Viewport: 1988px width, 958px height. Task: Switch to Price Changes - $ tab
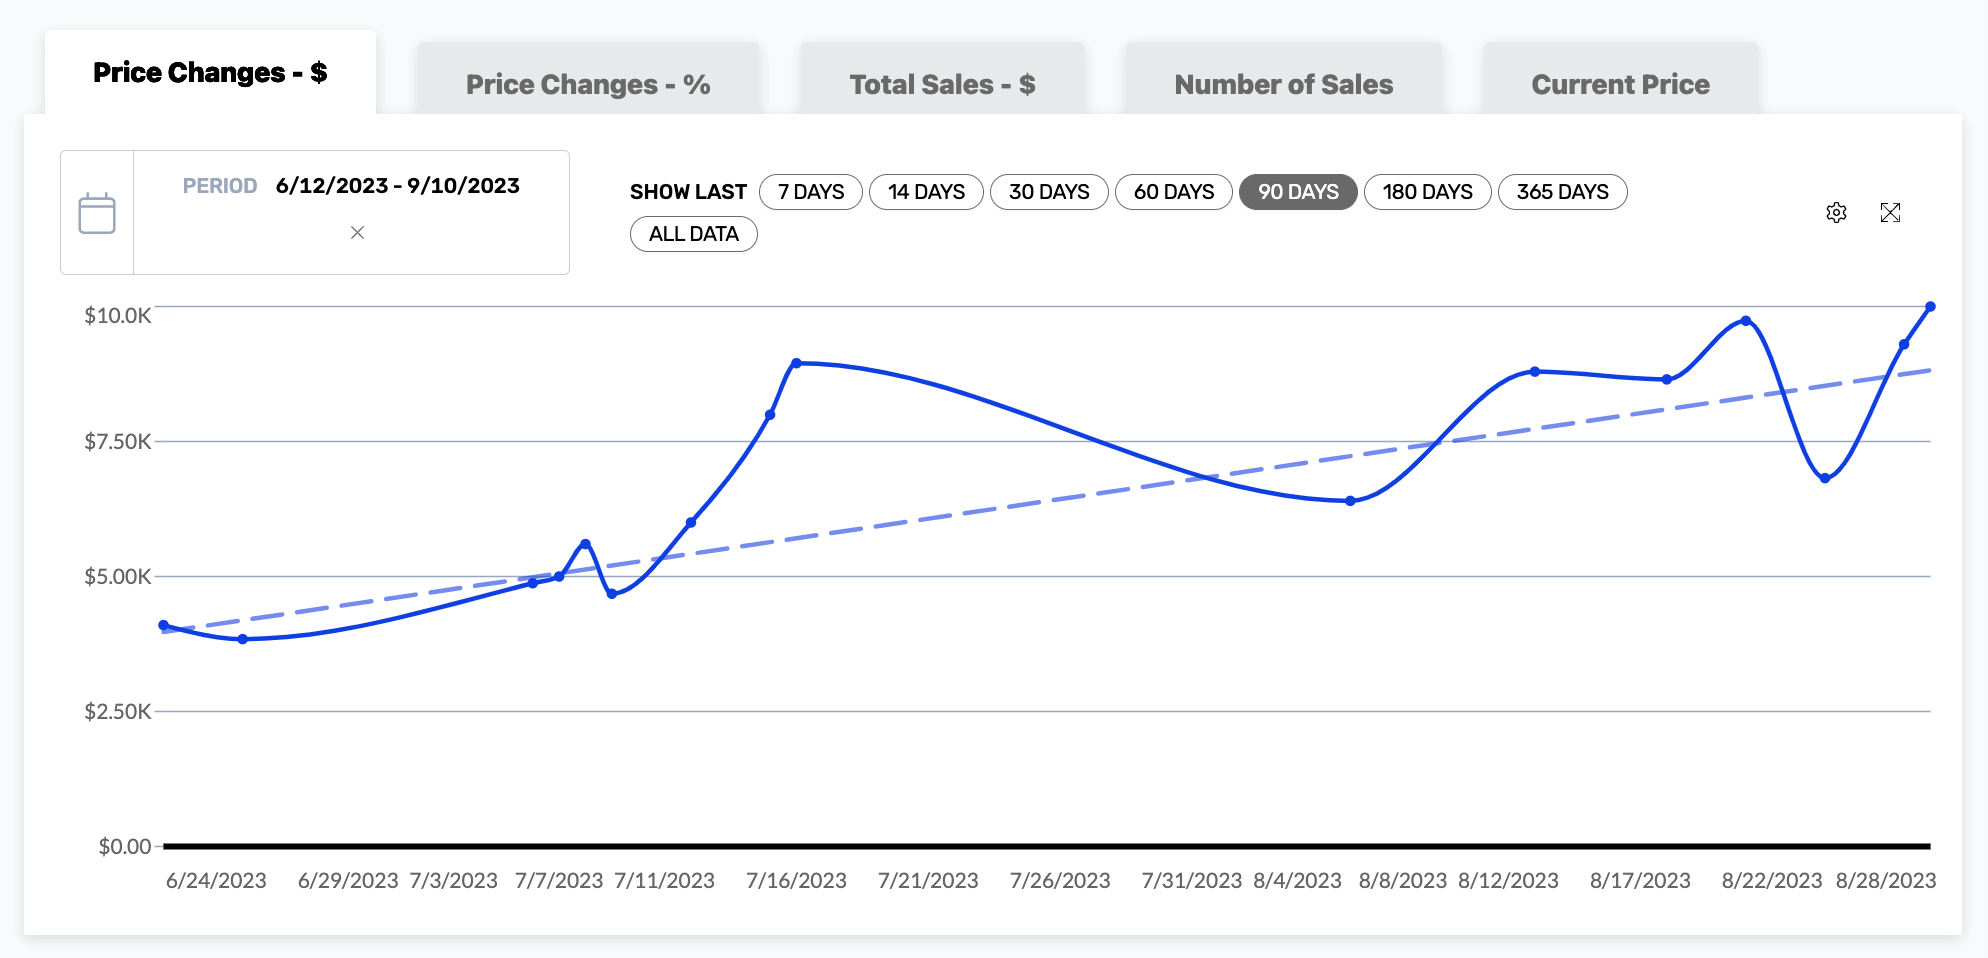(x=210, y=72)
